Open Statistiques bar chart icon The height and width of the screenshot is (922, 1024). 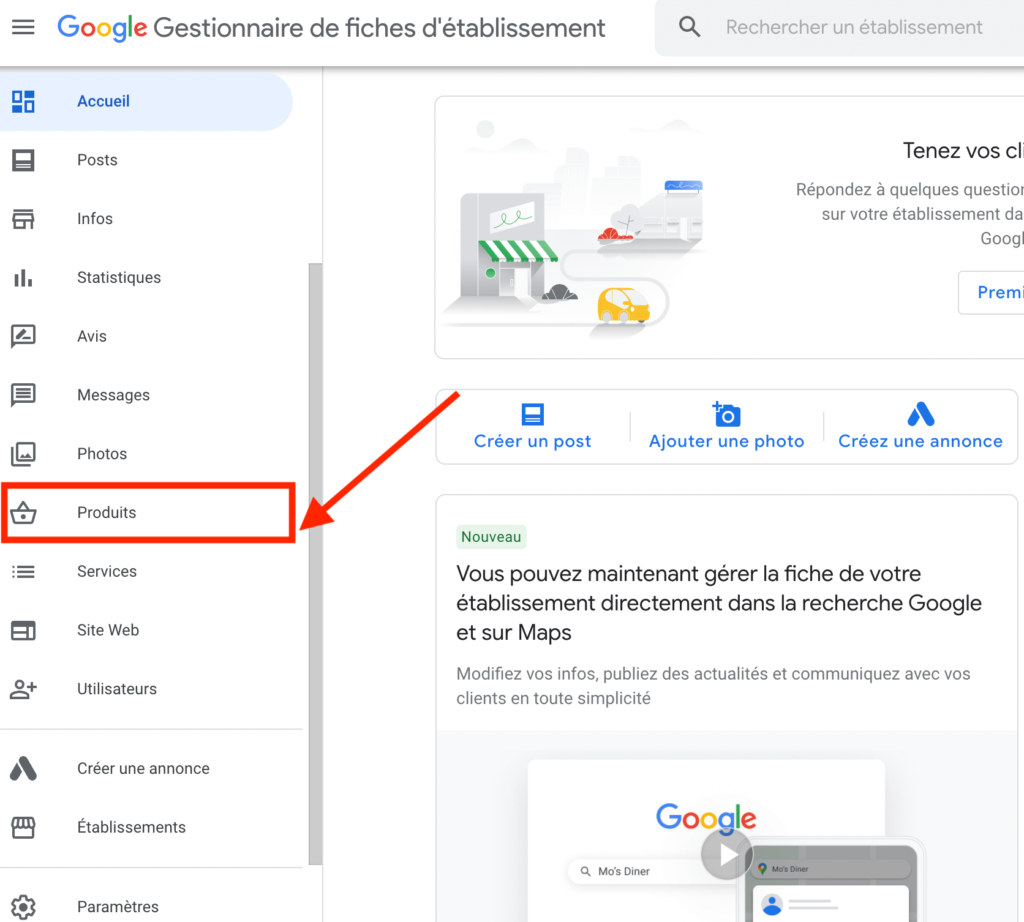point(24,278)
